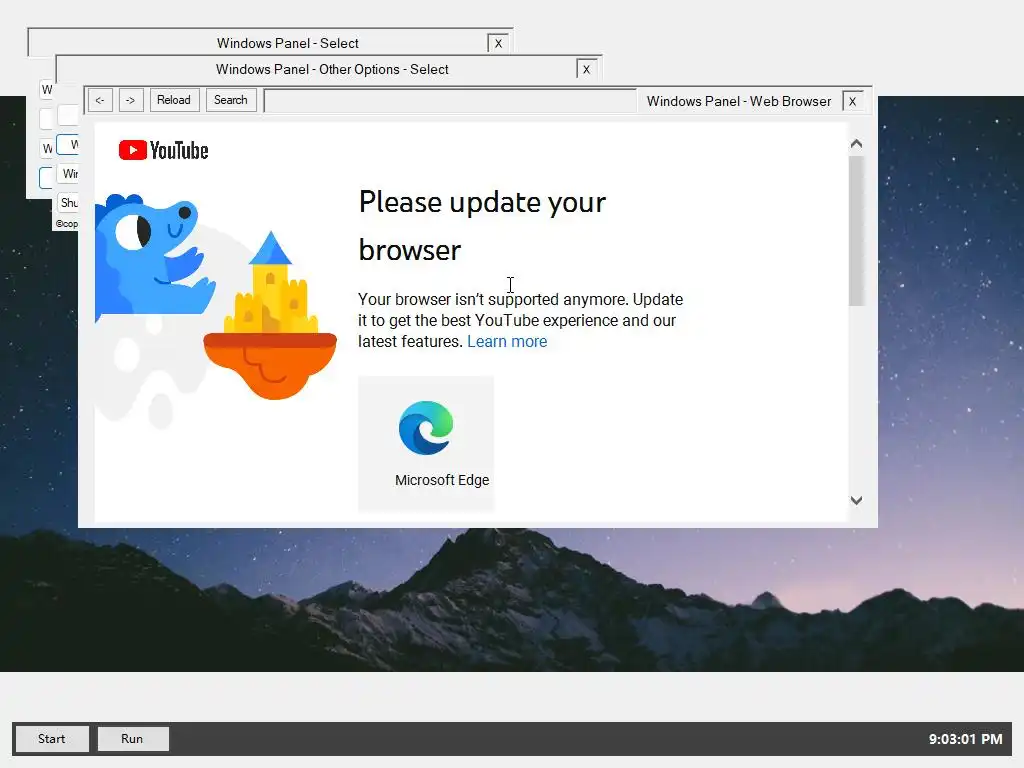Click the vertical scrollbar thumb

(x=856, y=230)
